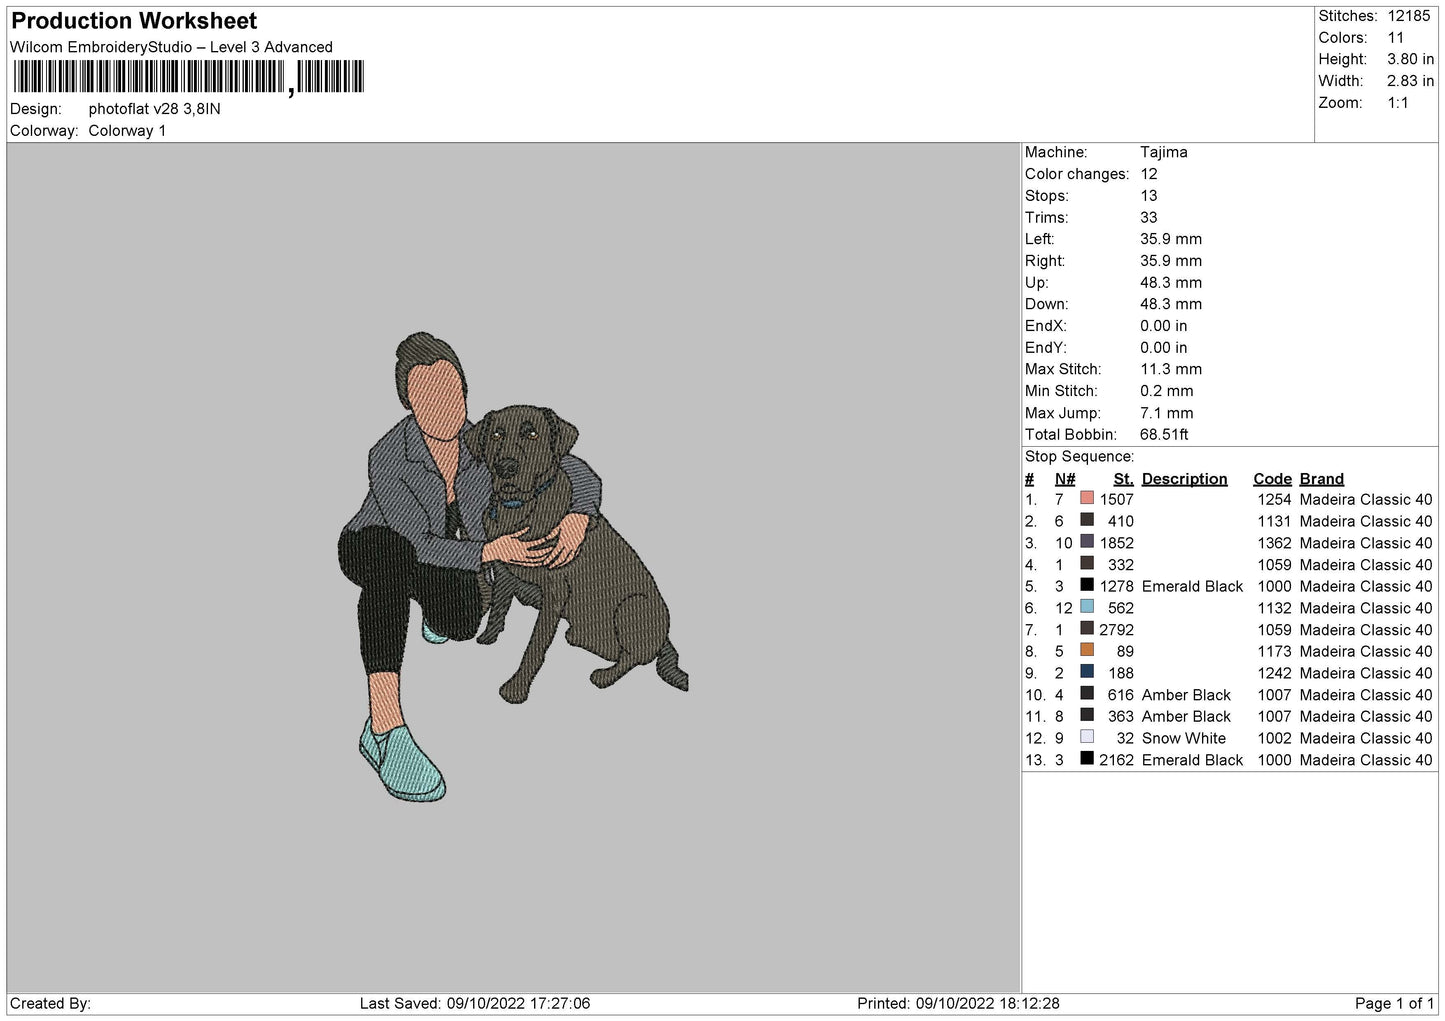Click the black swatch in stop 13
The image size is (1445, 1021).
point(1087,758)
